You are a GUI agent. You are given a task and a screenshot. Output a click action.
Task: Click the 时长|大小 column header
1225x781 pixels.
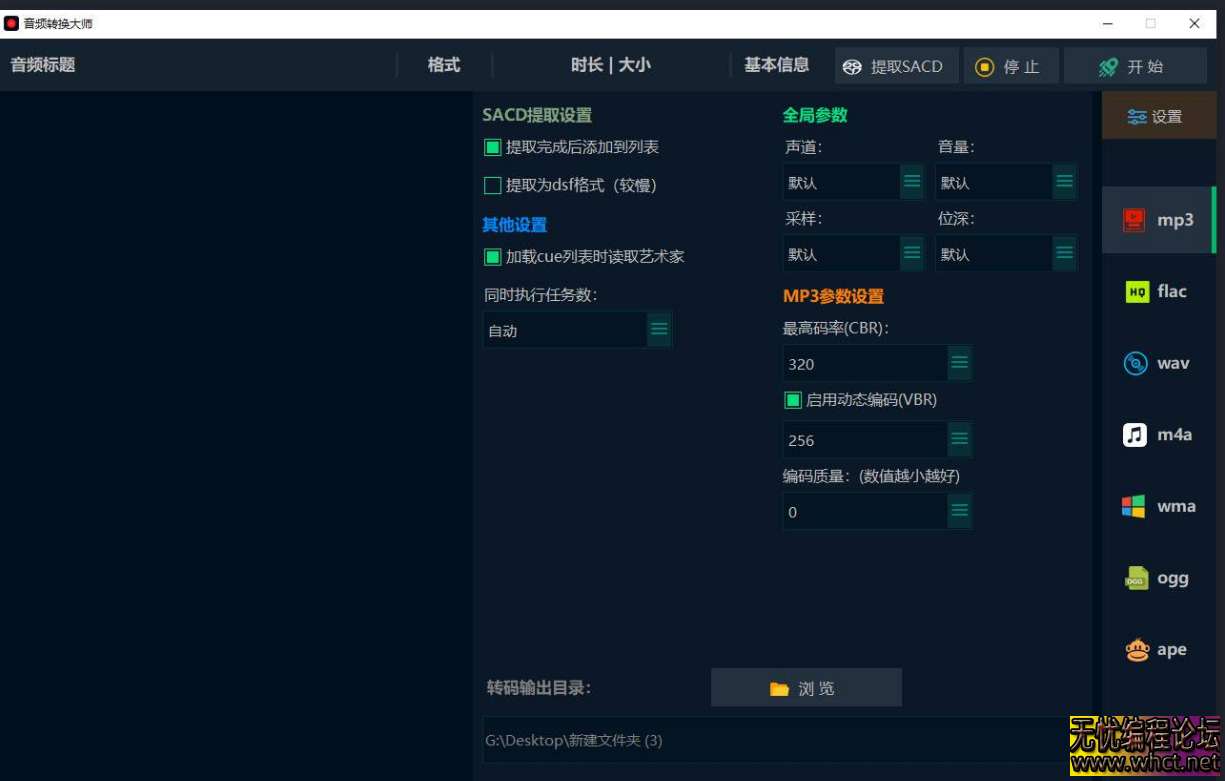(610, 65)
